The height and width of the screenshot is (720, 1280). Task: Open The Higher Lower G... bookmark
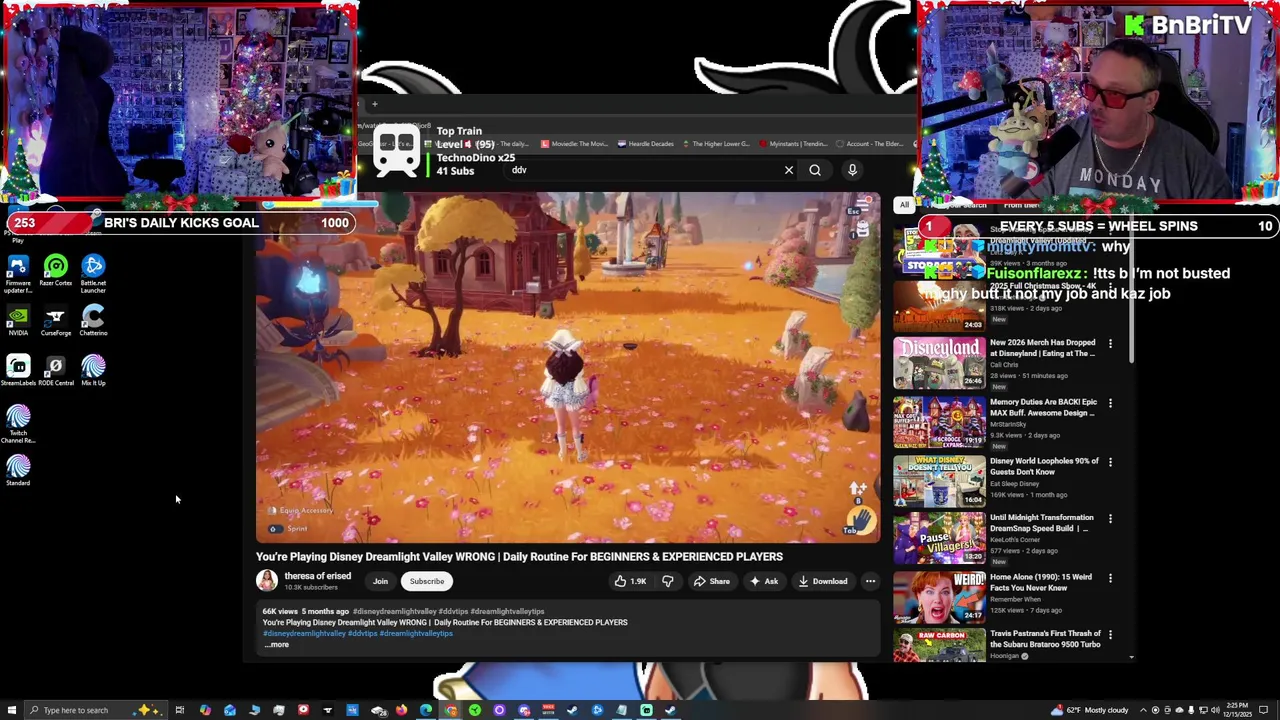click(x=716, y=144)
